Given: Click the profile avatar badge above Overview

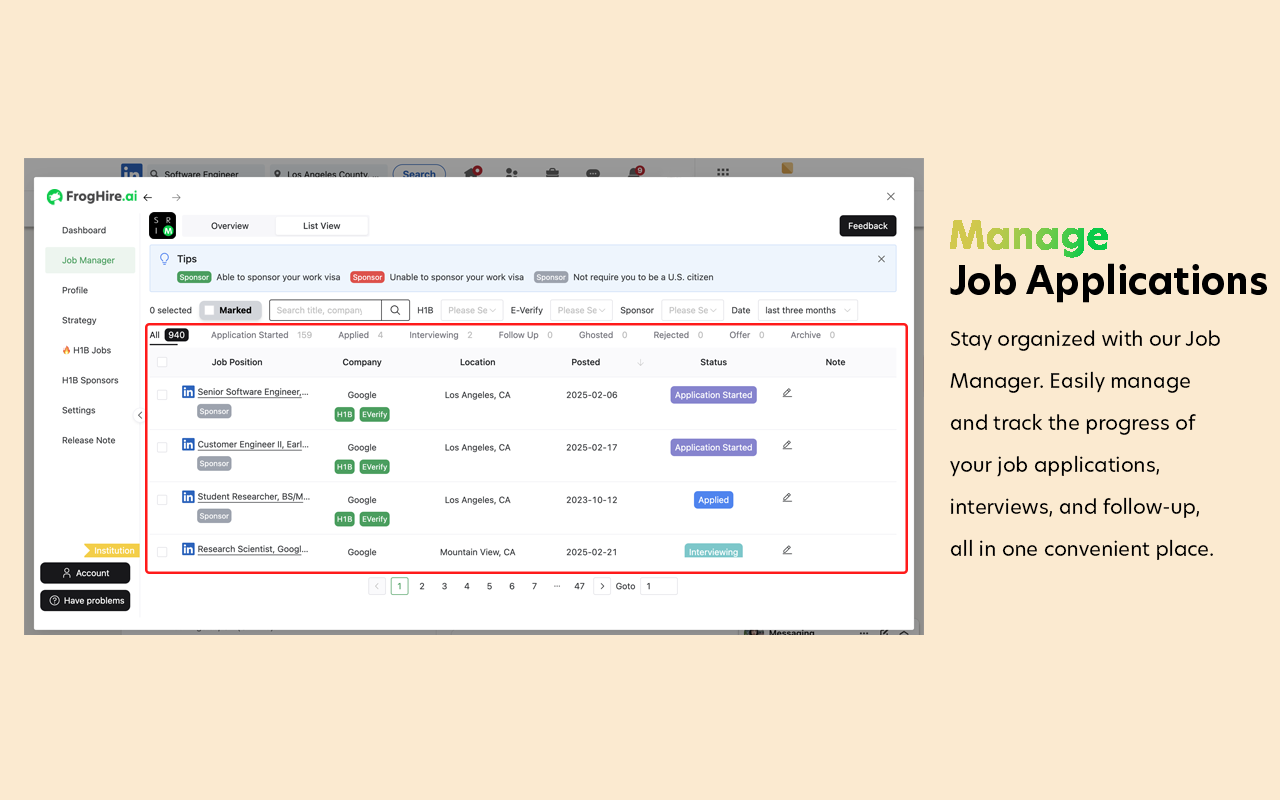Looking at the screenshot, I should click(x=162, y=225).
